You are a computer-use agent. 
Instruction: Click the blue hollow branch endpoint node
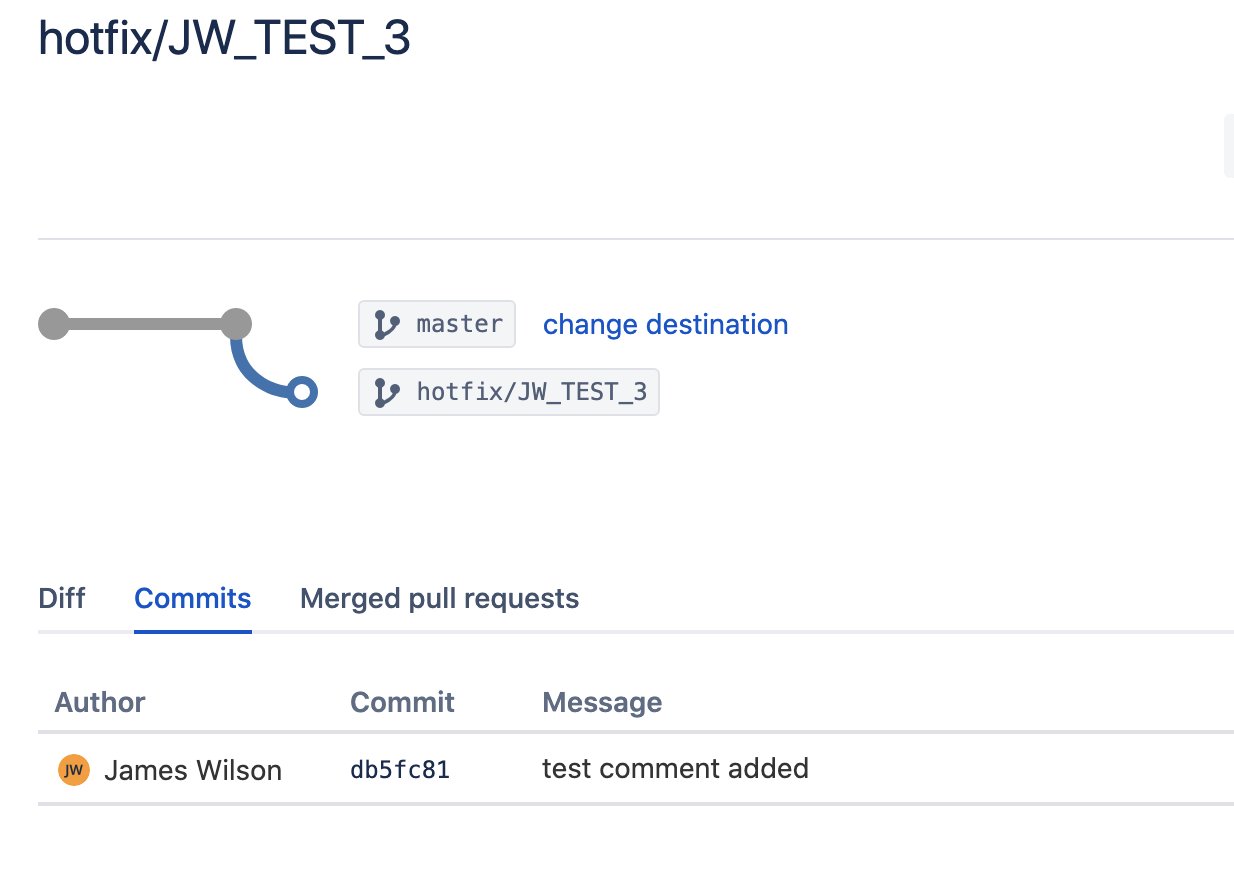pos(301,391)
